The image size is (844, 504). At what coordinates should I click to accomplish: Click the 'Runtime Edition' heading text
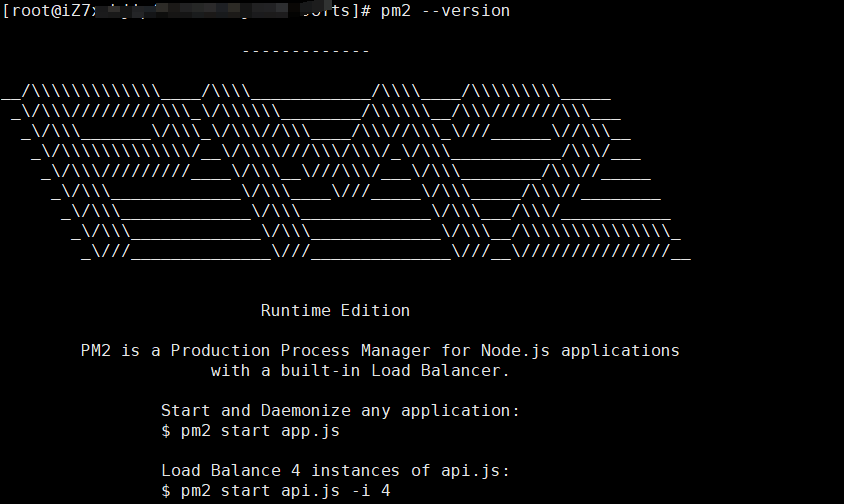pyautogui.click(x=335, y=311)
